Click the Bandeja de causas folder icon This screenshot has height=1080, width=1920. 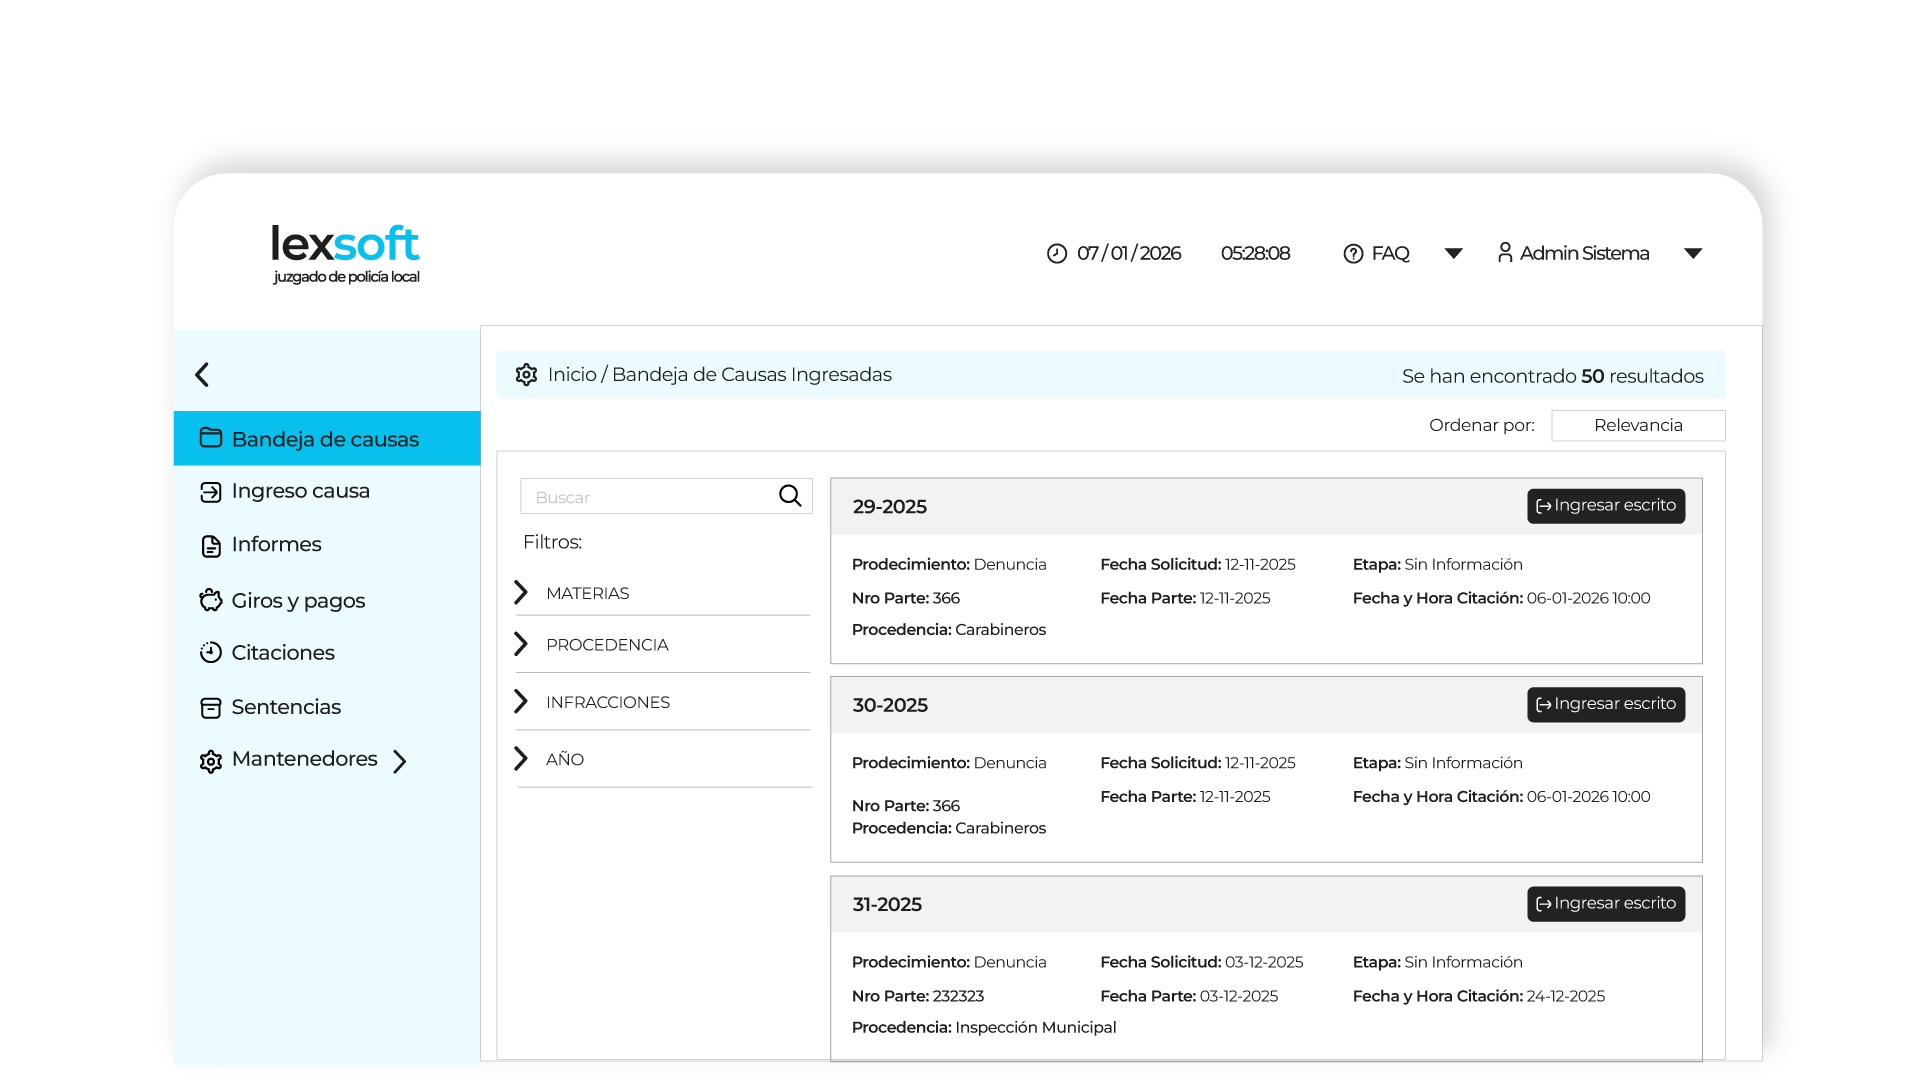coord(210,438)
